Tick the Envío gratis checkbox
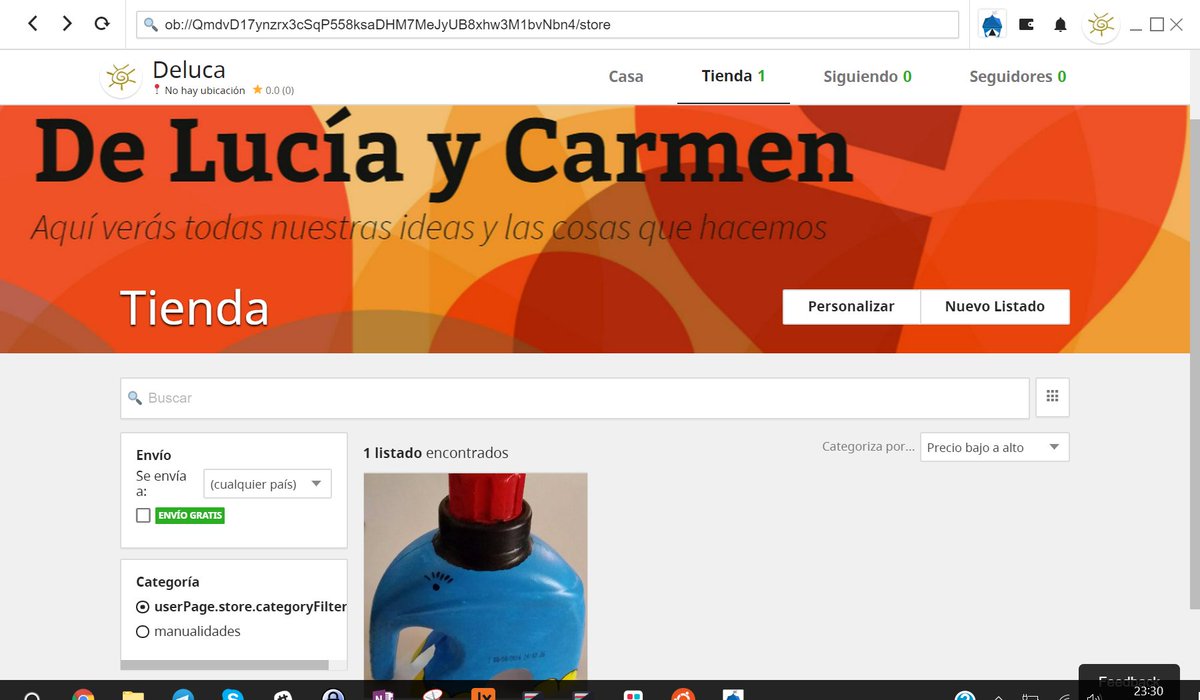 (143, 516)
